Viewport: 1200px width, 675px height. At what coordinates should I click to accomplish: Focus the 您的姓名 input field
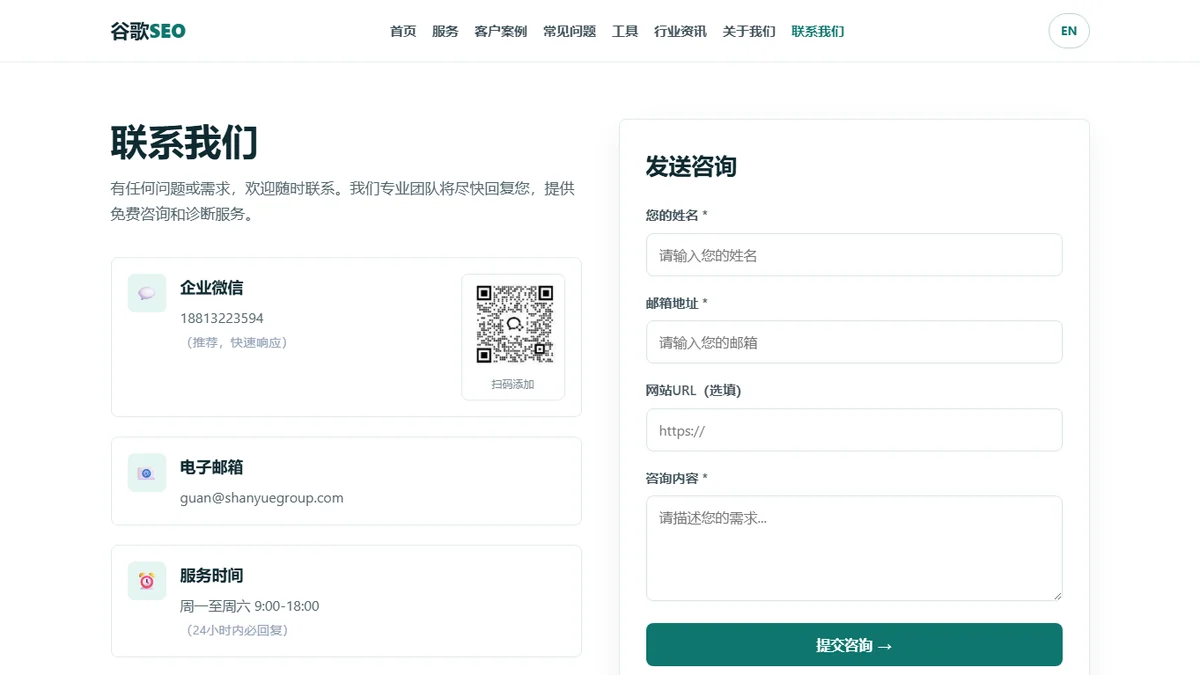[x=854, y=255]
